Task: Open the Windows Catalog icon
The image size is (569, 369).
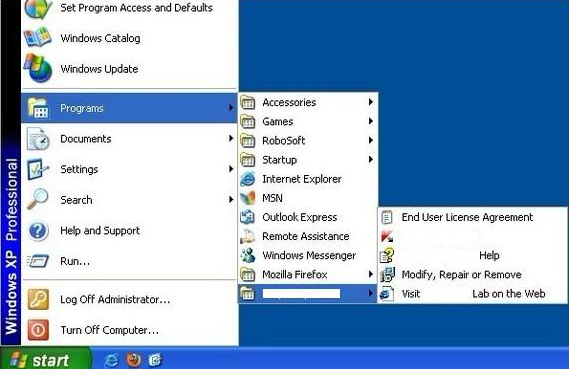Action: (38, 38)
